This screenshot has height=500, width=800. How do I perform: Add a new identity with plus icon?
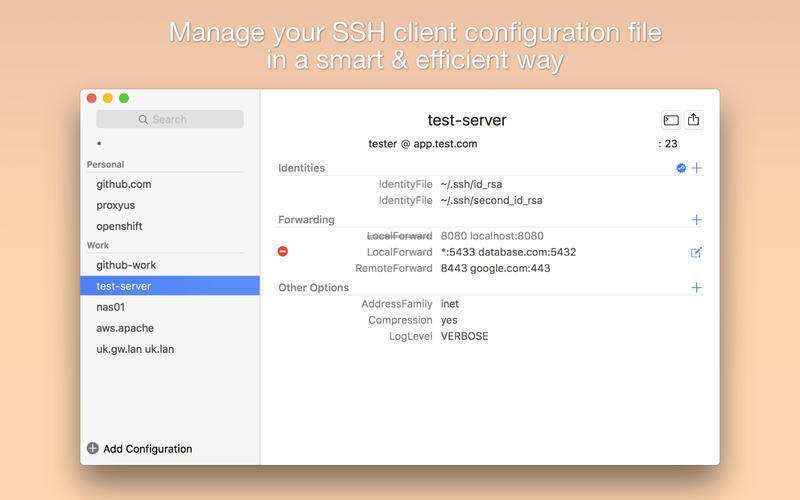(x=697, y=168)
